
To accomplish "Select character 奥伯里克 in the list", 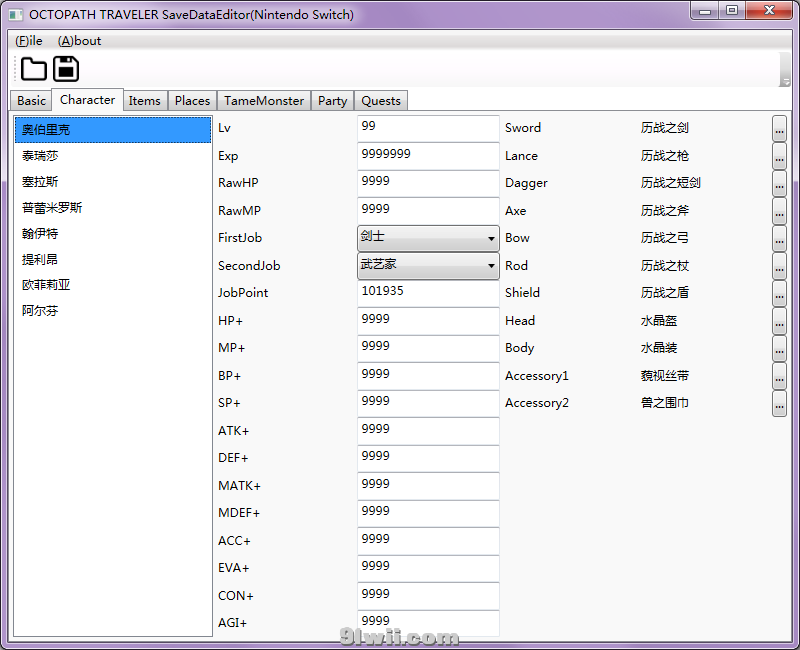I will (x=113, y=130).
